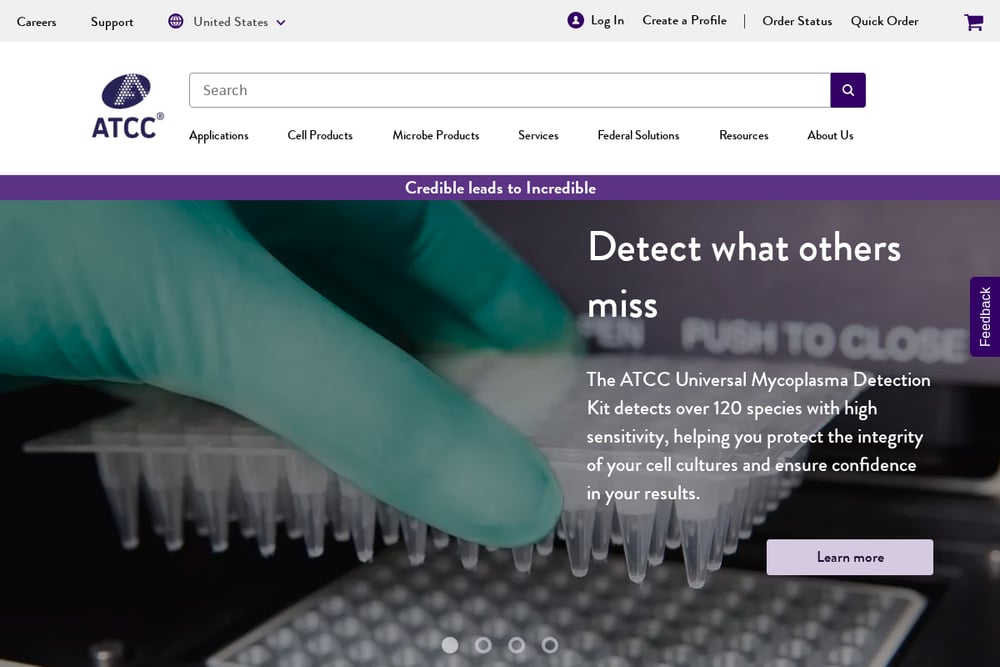Select the third carousel slide dot
The width and height of the screenshot is (1000, 667).
[517, 645]
